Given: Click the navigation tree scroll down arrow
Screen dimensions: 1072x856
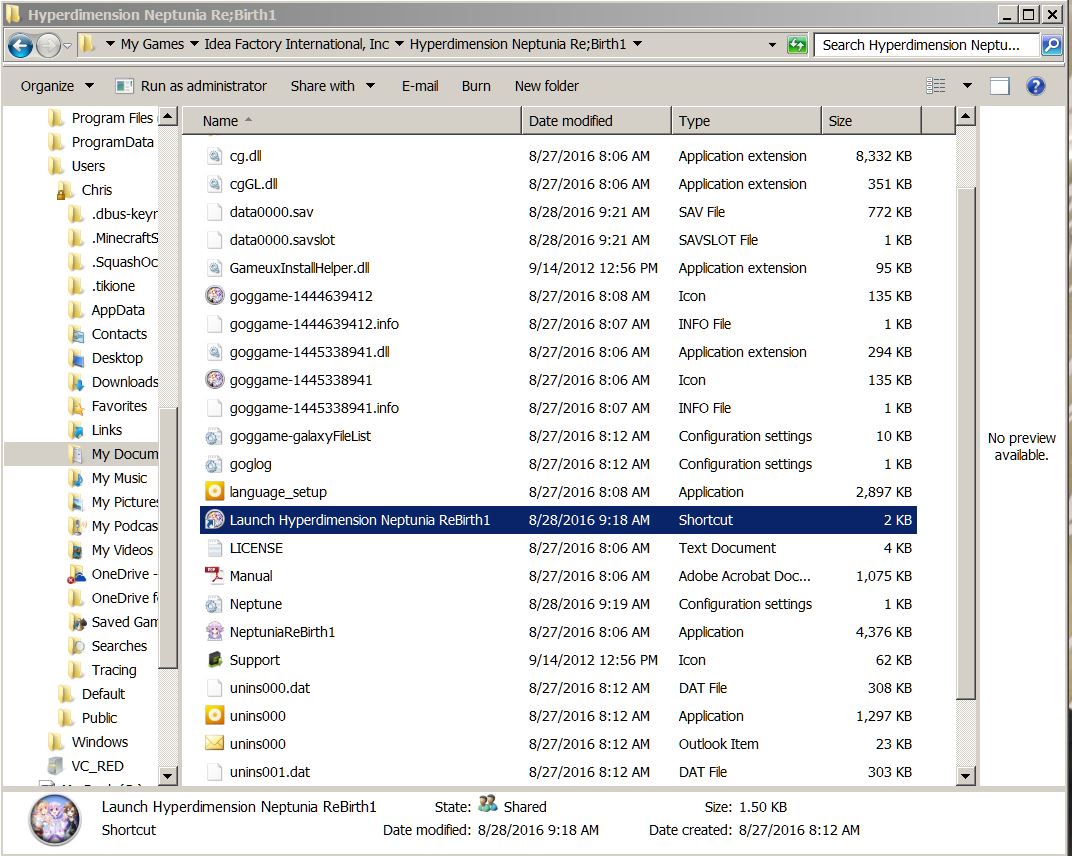Looking at the screenshot, I should pyautogui.click(x=168, y=775).
